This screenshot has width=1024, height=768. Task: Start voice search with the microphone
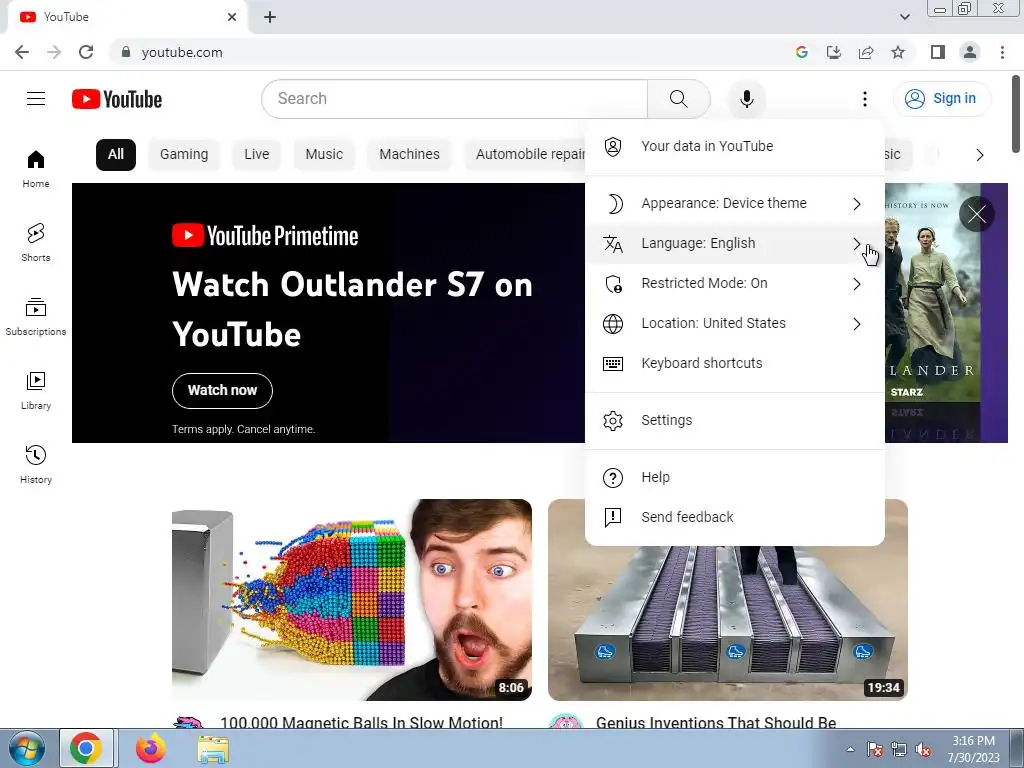[x=746, y=99]
